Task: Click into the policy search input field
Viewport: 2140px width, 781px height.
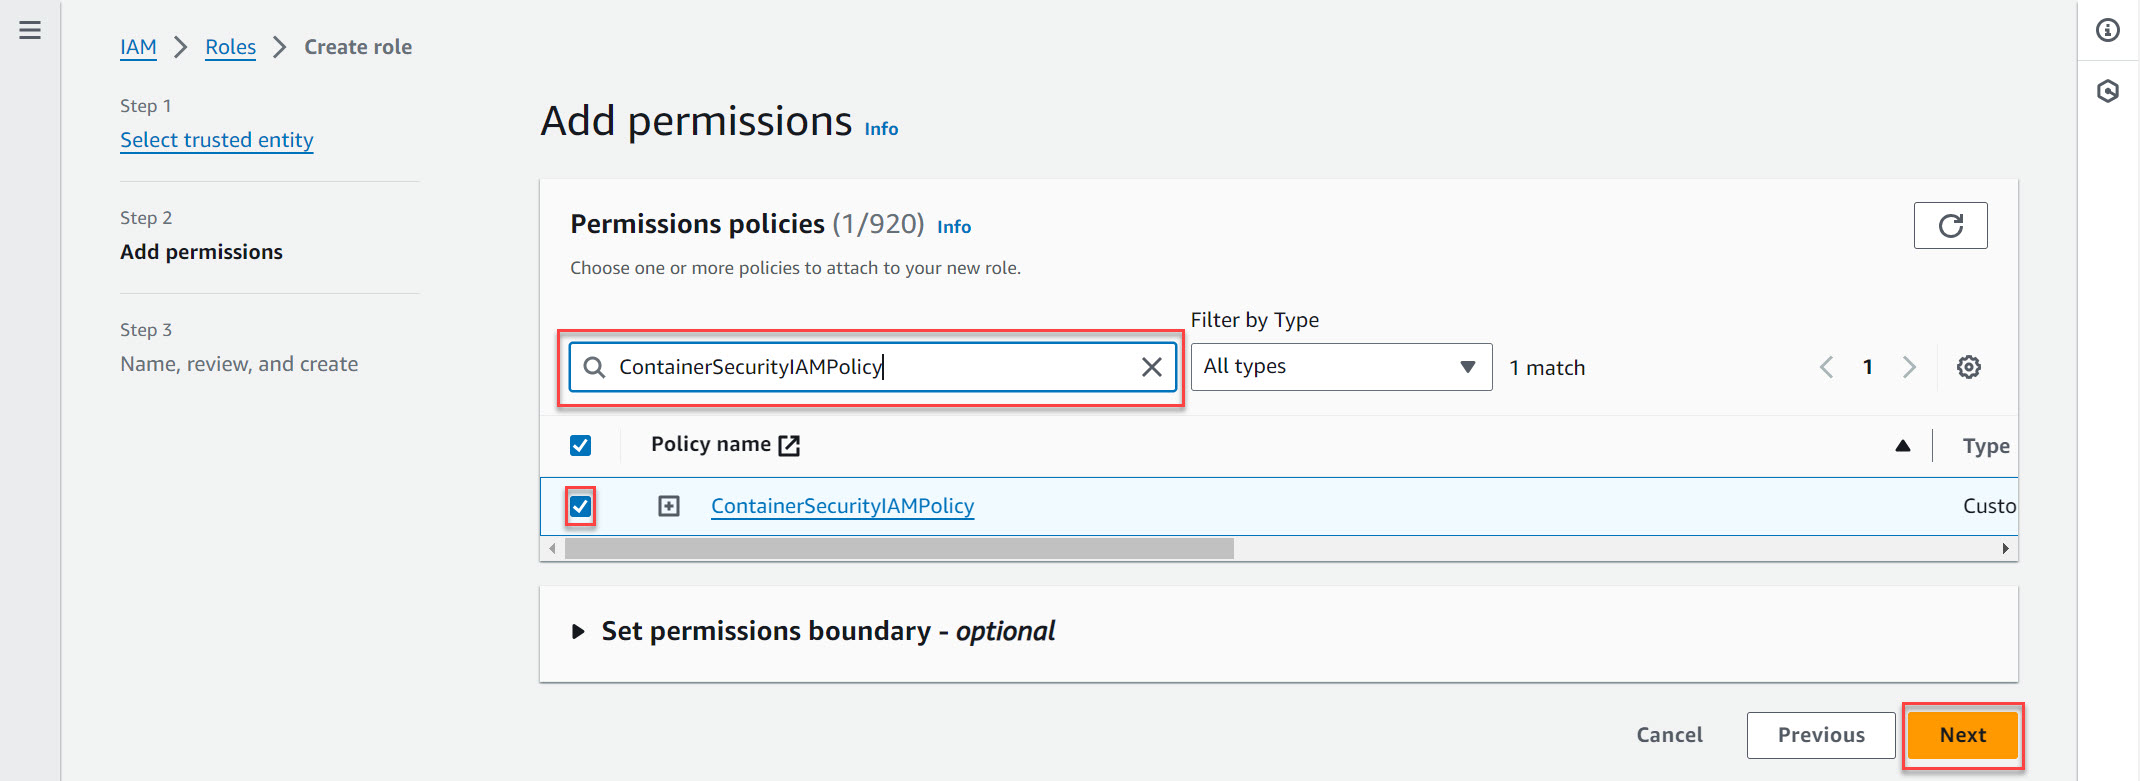Action: coord(860,367)
